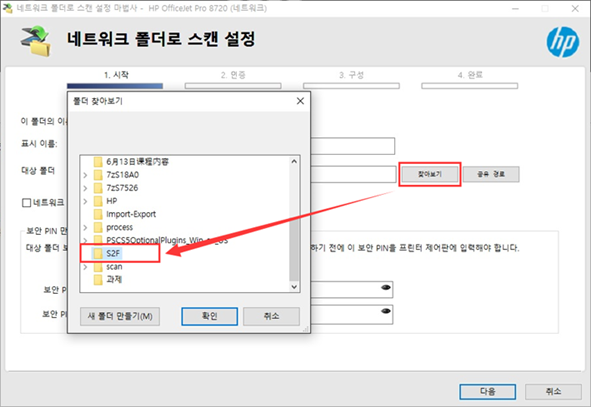Viewport: 591px width, 407px height.
Task: Click the scan to folder wizard icon
Action: (x=35, y=41)
